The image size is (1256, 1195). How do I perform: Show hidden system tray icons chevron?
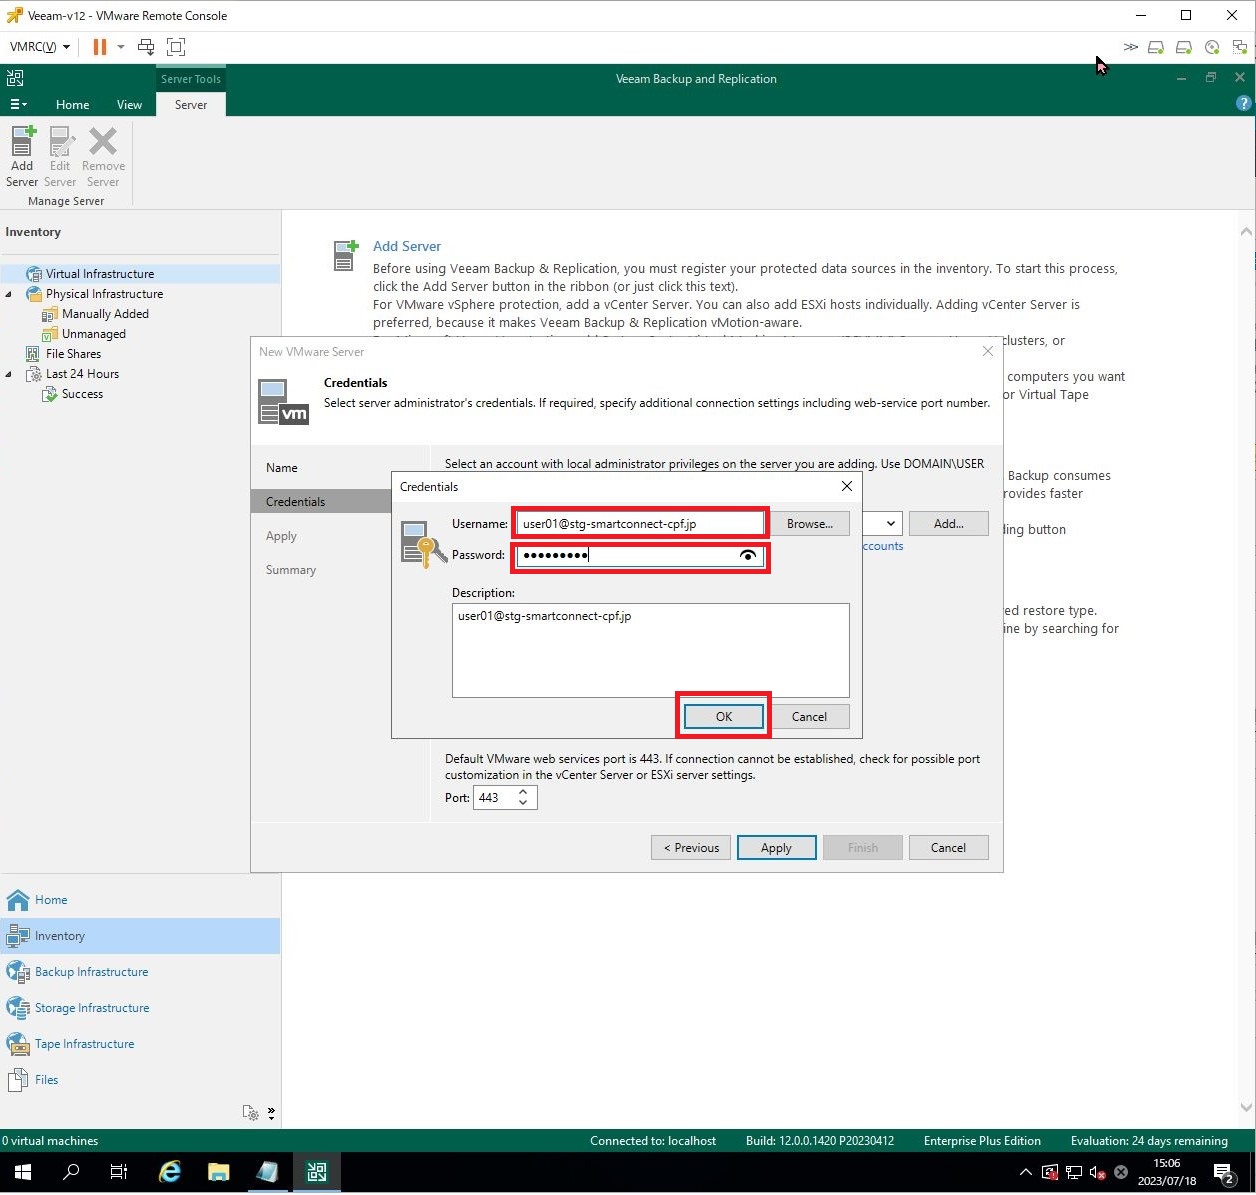(x=1025, y=1172)
